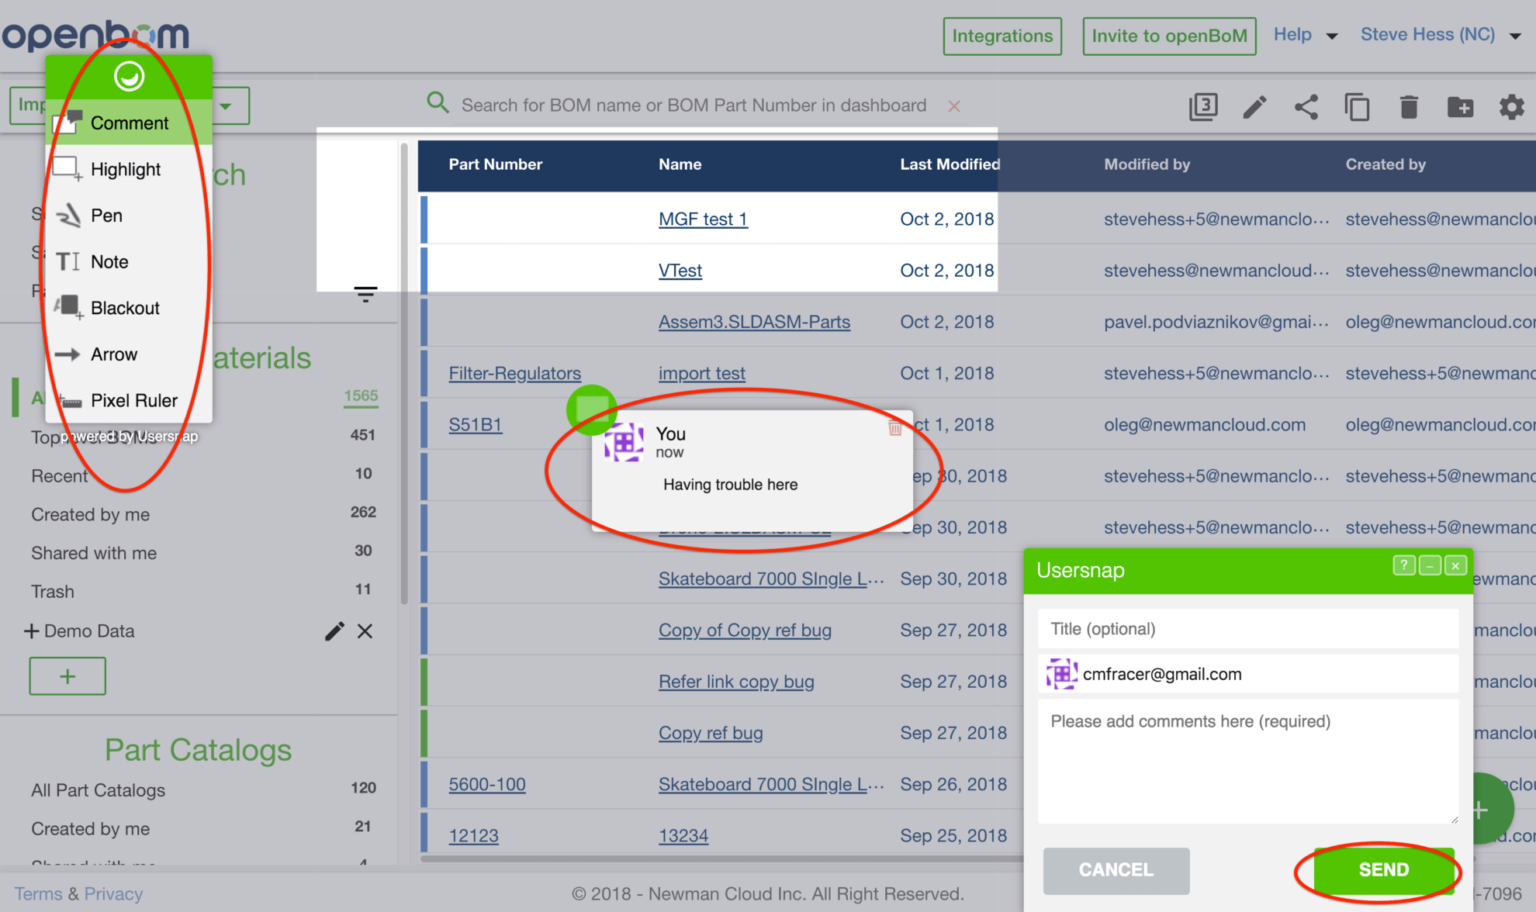Open the dashboard settings gear
Screen dimensions: 1536x912
[1512, 107]
